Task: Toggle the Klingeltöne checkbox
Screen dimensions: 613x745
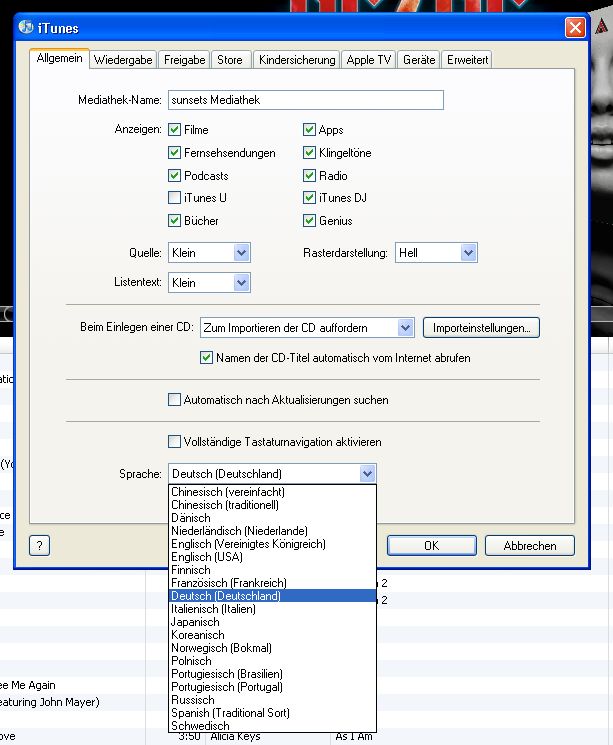Action: pyautogui.click(x=309, y=153)
